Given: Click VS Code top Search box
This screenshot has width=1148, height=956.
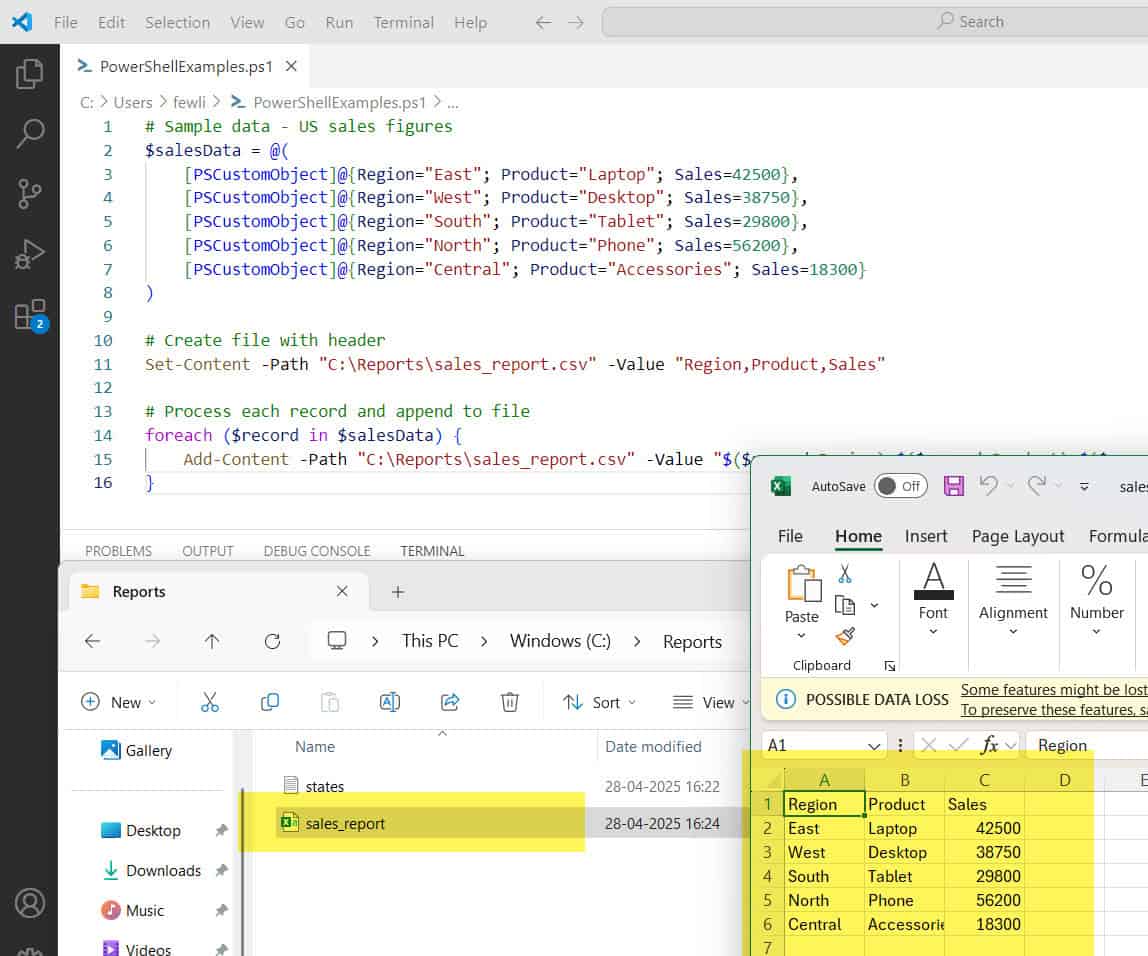Looking at the screenshot, I should click(x=874, y=22).
